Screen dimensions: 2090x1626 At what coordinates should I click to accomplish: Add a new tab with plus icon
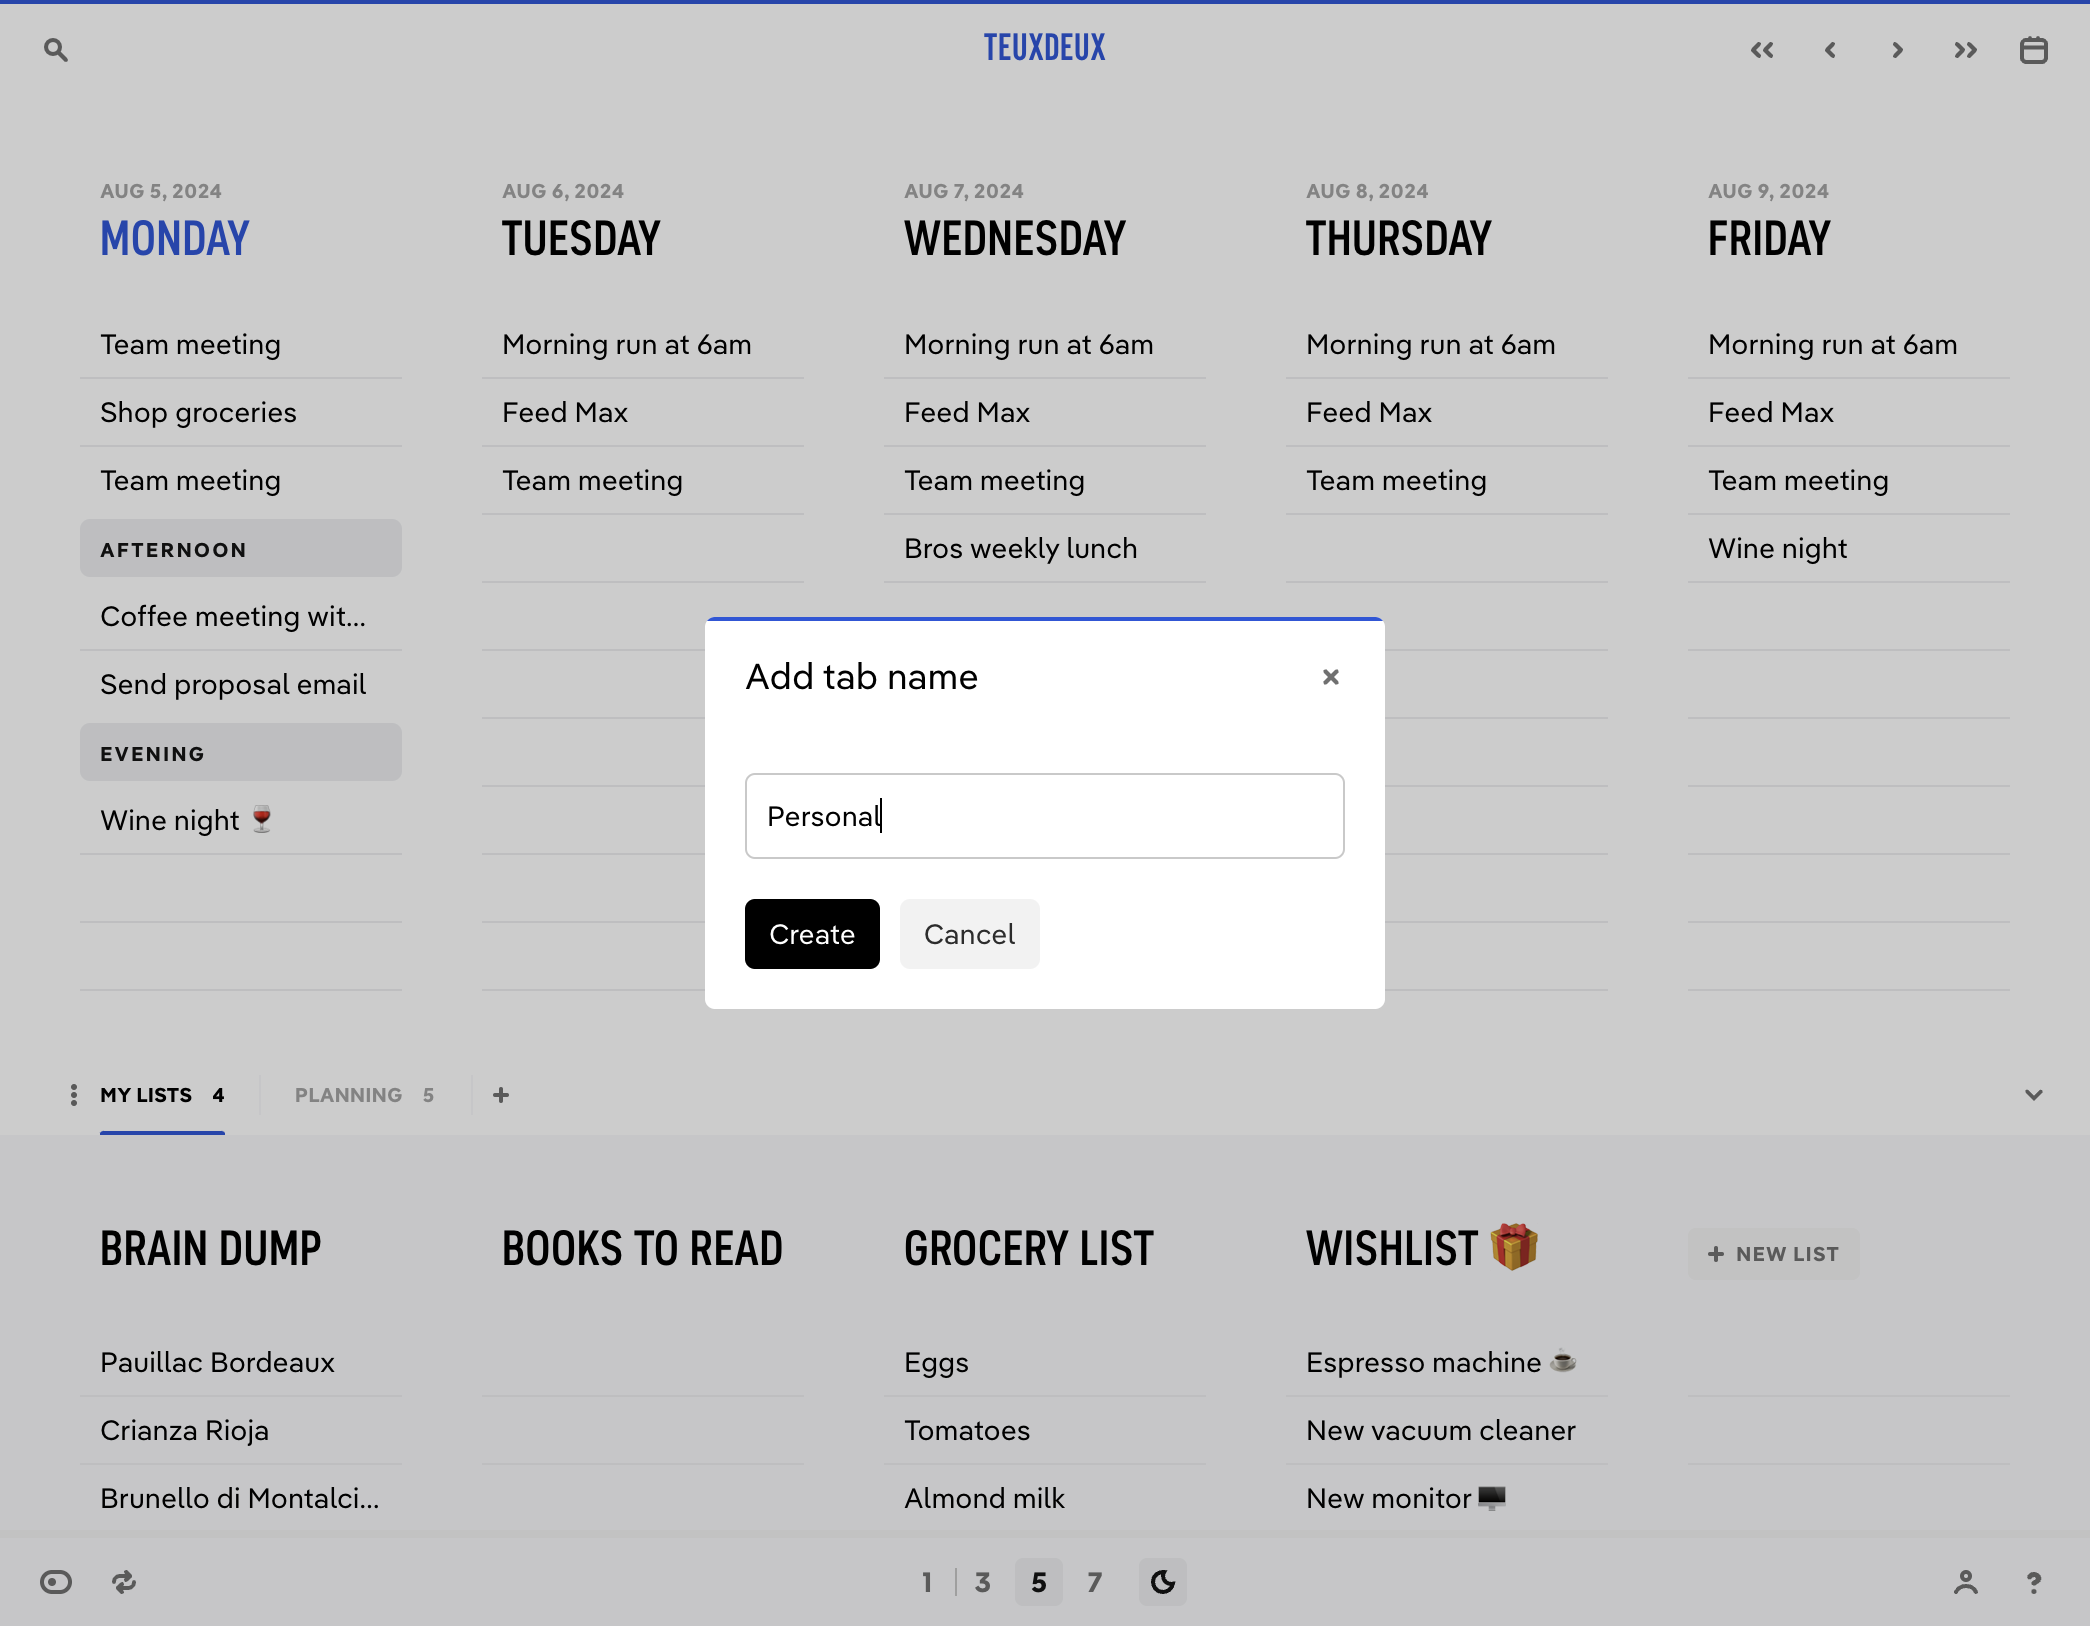tap(501, 1095)
